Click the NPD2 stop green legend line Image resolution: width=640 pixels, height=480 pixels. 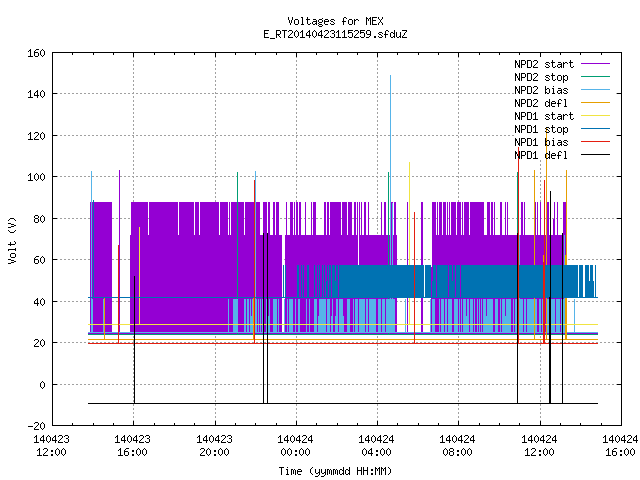click(596, 77)
